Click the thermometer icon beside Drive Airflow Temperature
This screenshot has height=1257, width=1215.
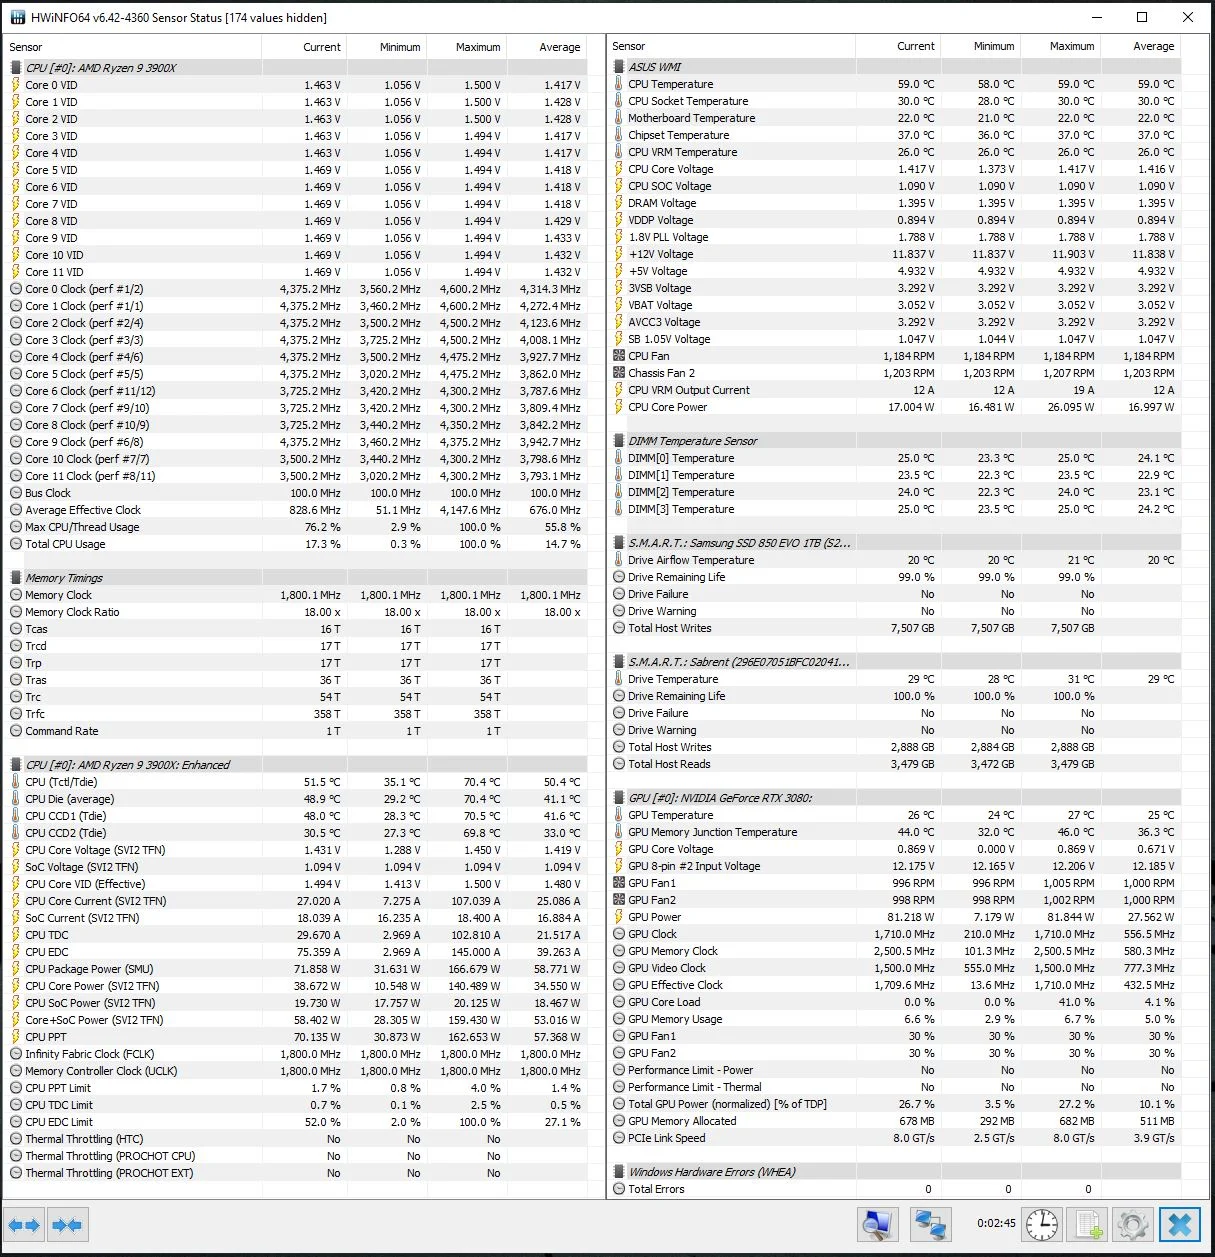pos(619,560)
